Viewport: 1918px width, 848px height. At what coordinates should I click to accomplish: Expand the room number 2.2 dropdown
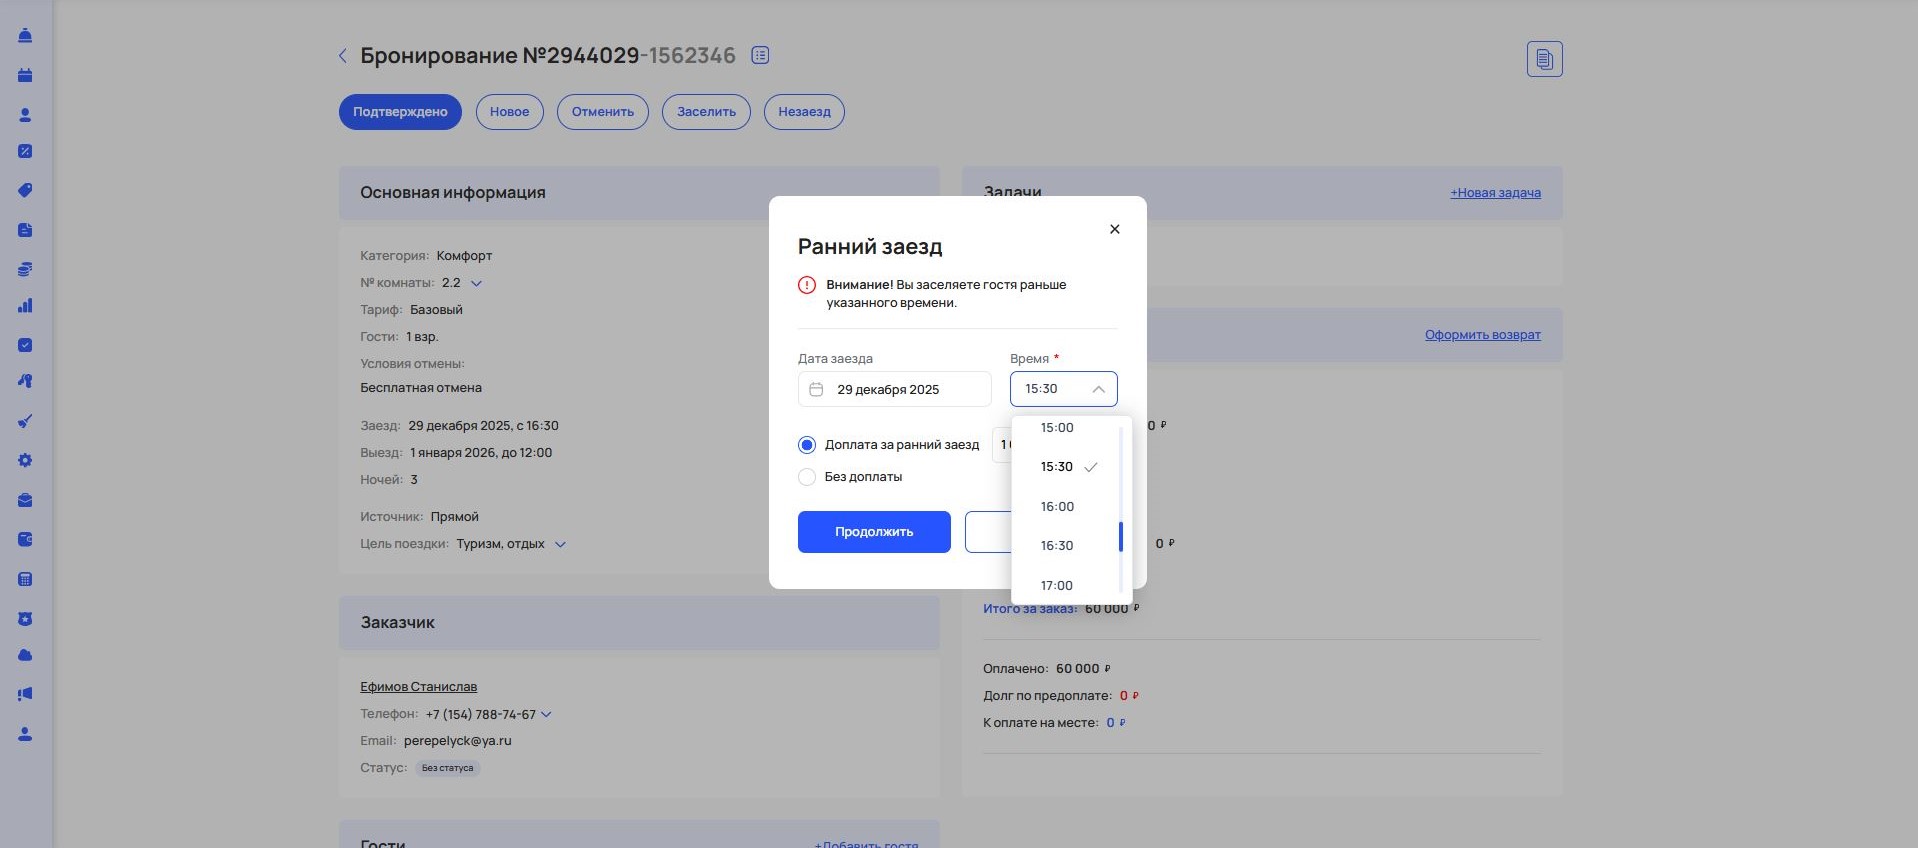(x=476, y=283)
